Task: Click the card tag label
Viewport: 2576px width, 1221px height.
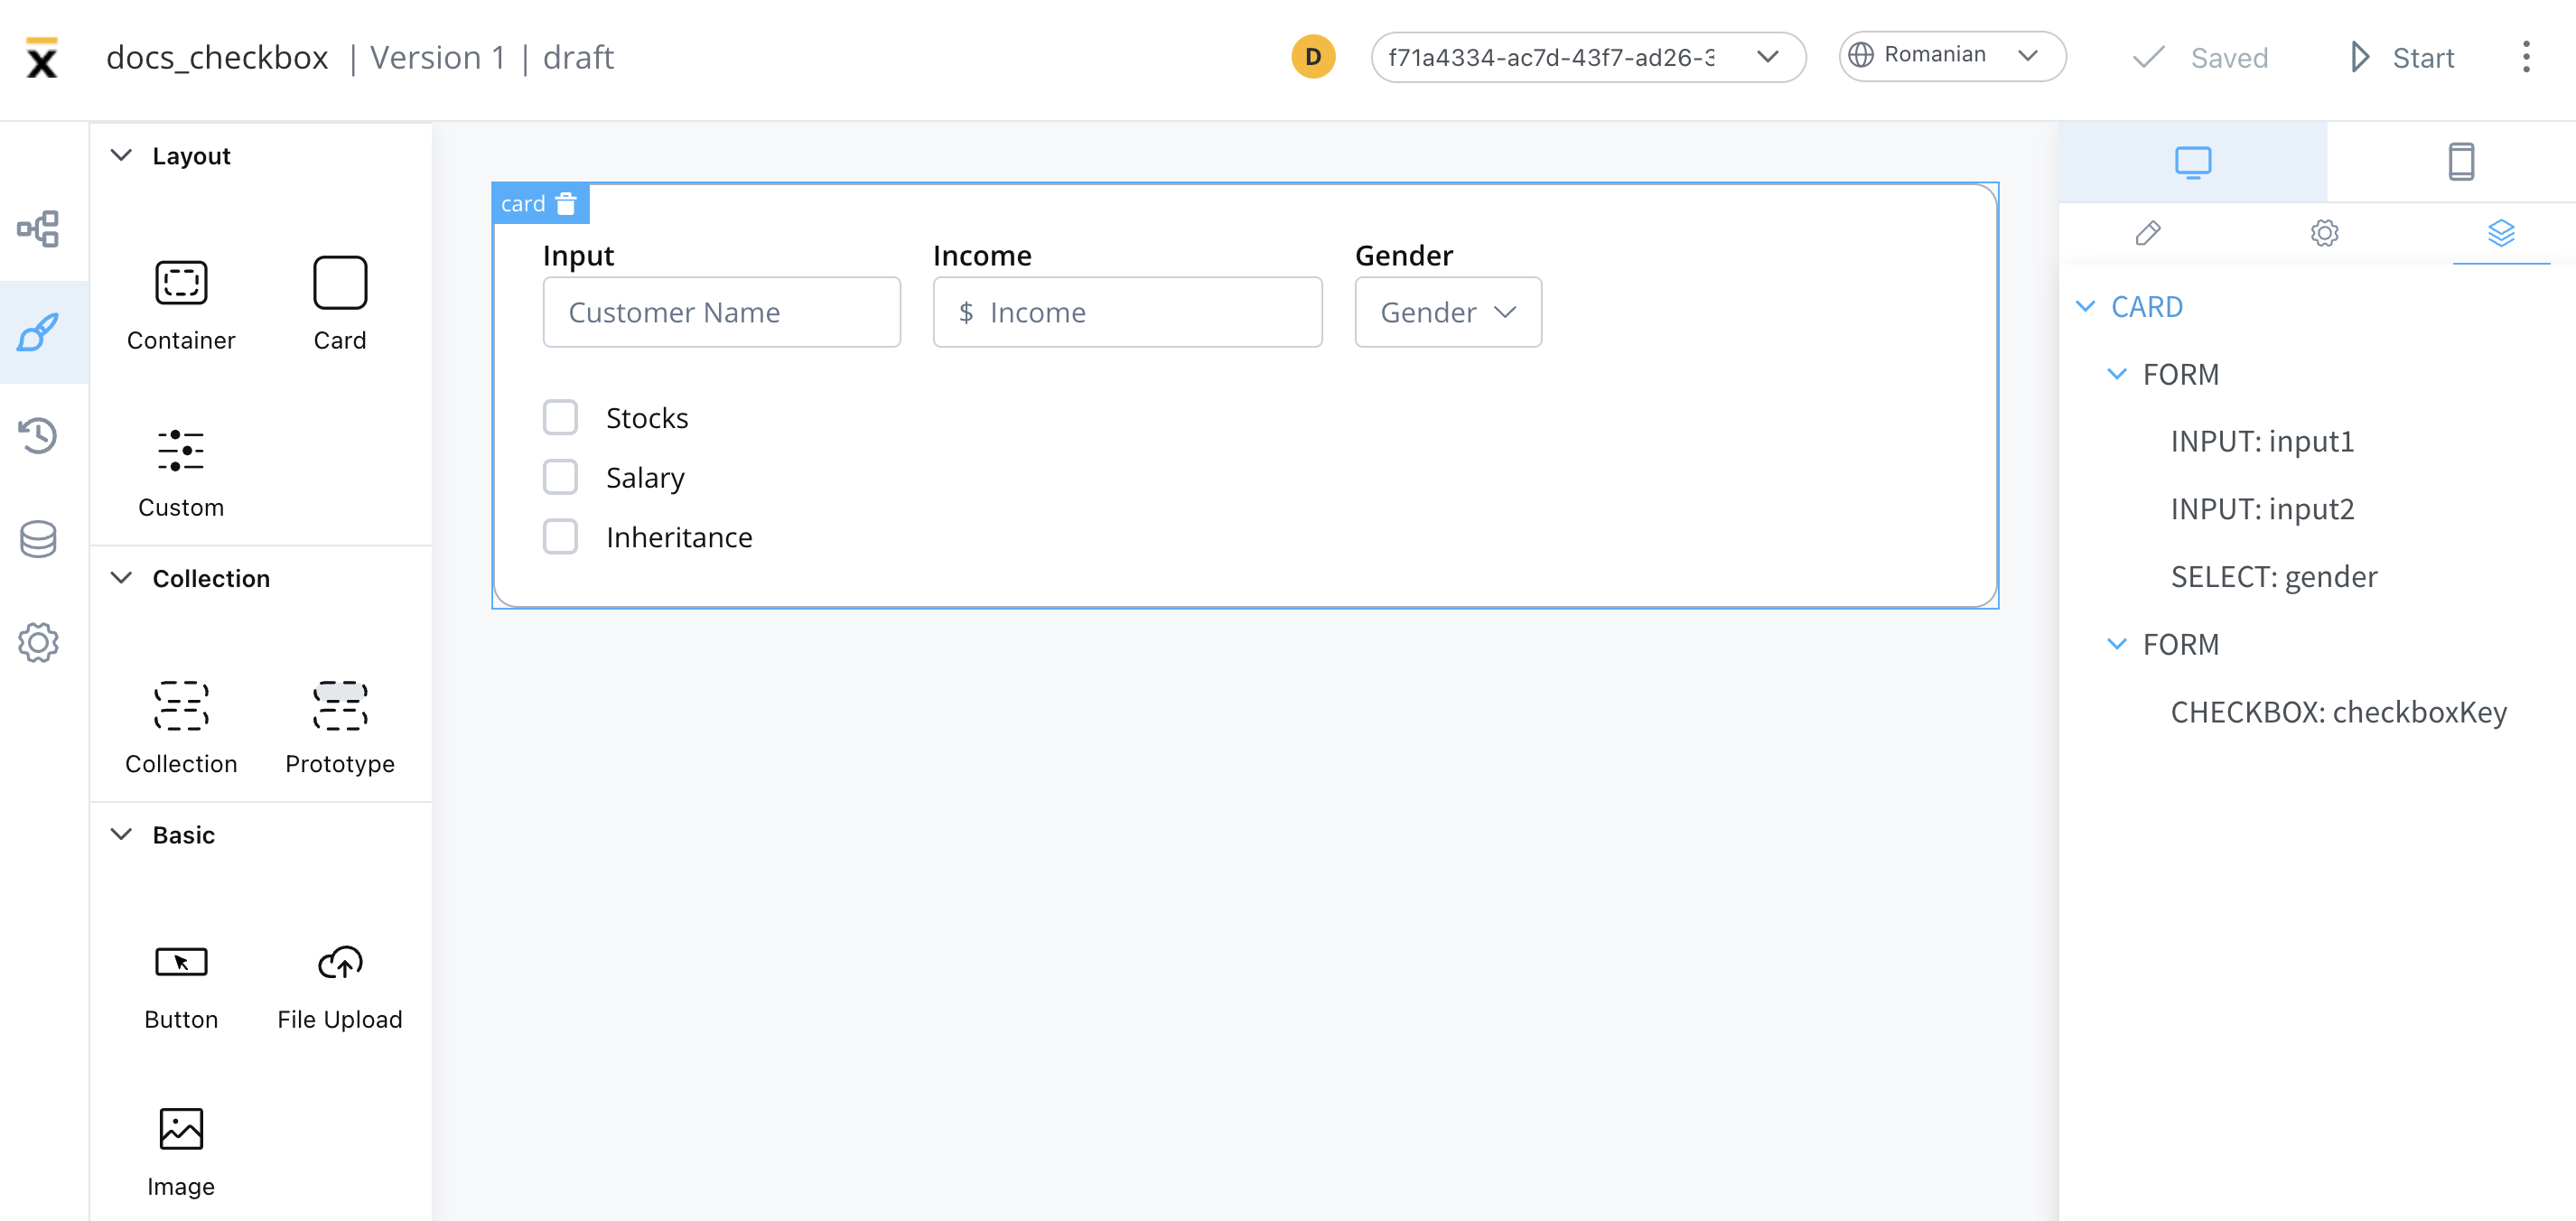Action: [x=523, y=203]
